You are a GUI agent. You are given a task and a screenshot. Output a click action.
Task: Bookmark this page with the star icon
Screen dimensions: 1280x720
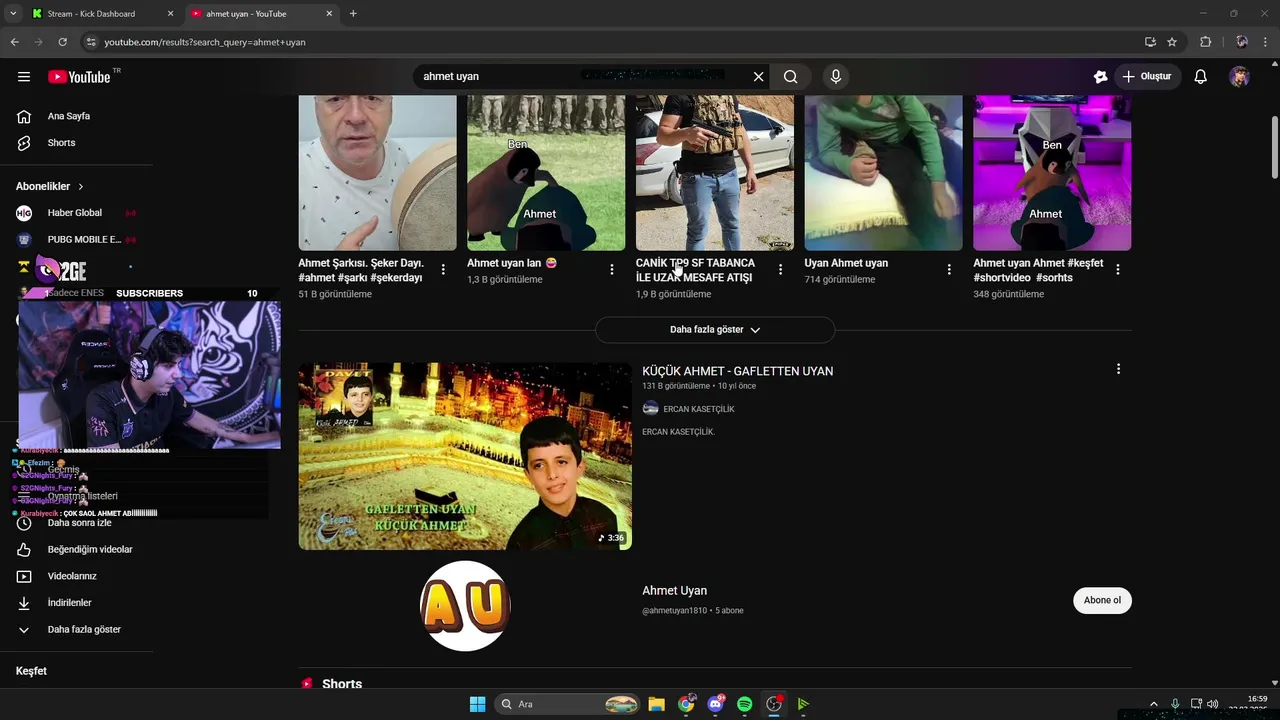tap(1172, 42)
